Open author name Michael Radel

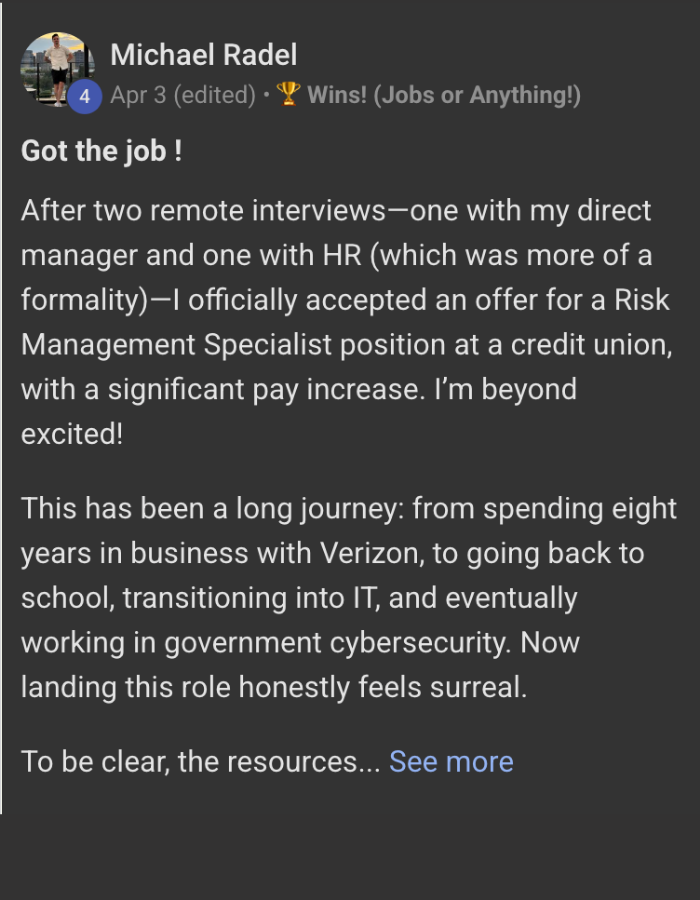click(x=203, y=55)
